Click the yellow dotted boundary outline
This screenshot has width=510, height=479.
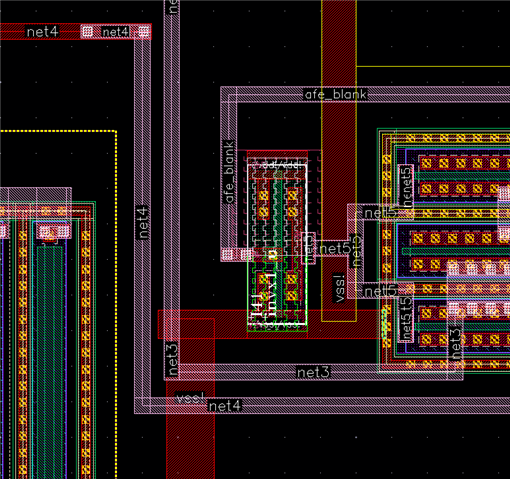(116, 300)
